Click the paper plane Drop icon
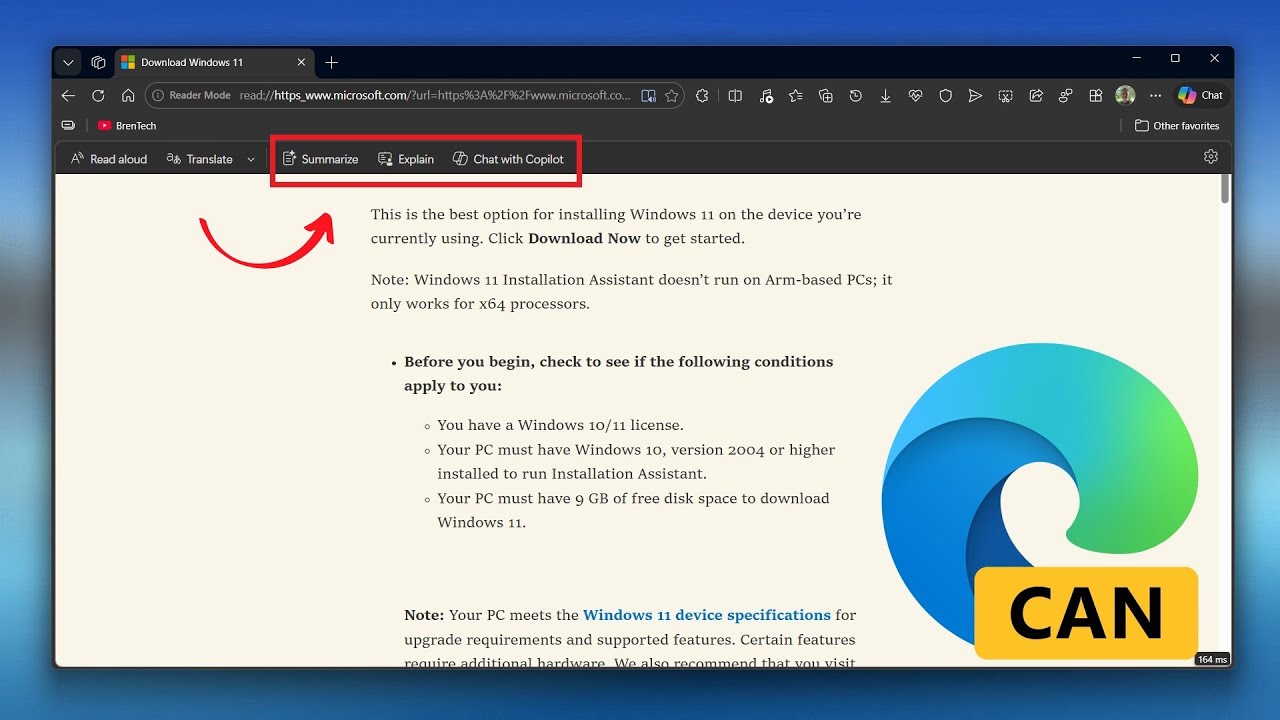The width and height of the screenshot is (1280, 720). click(x=975, y=96)
